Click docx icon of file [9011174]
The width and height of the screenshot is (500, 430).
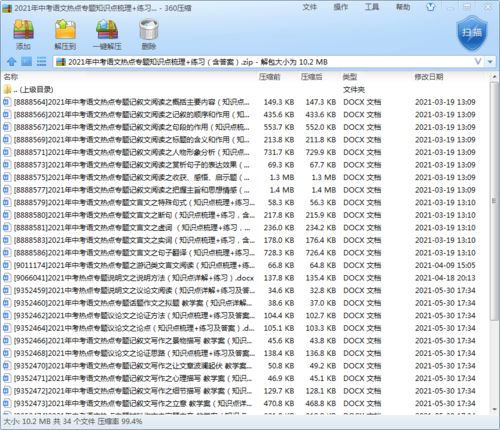click(6, 265)
